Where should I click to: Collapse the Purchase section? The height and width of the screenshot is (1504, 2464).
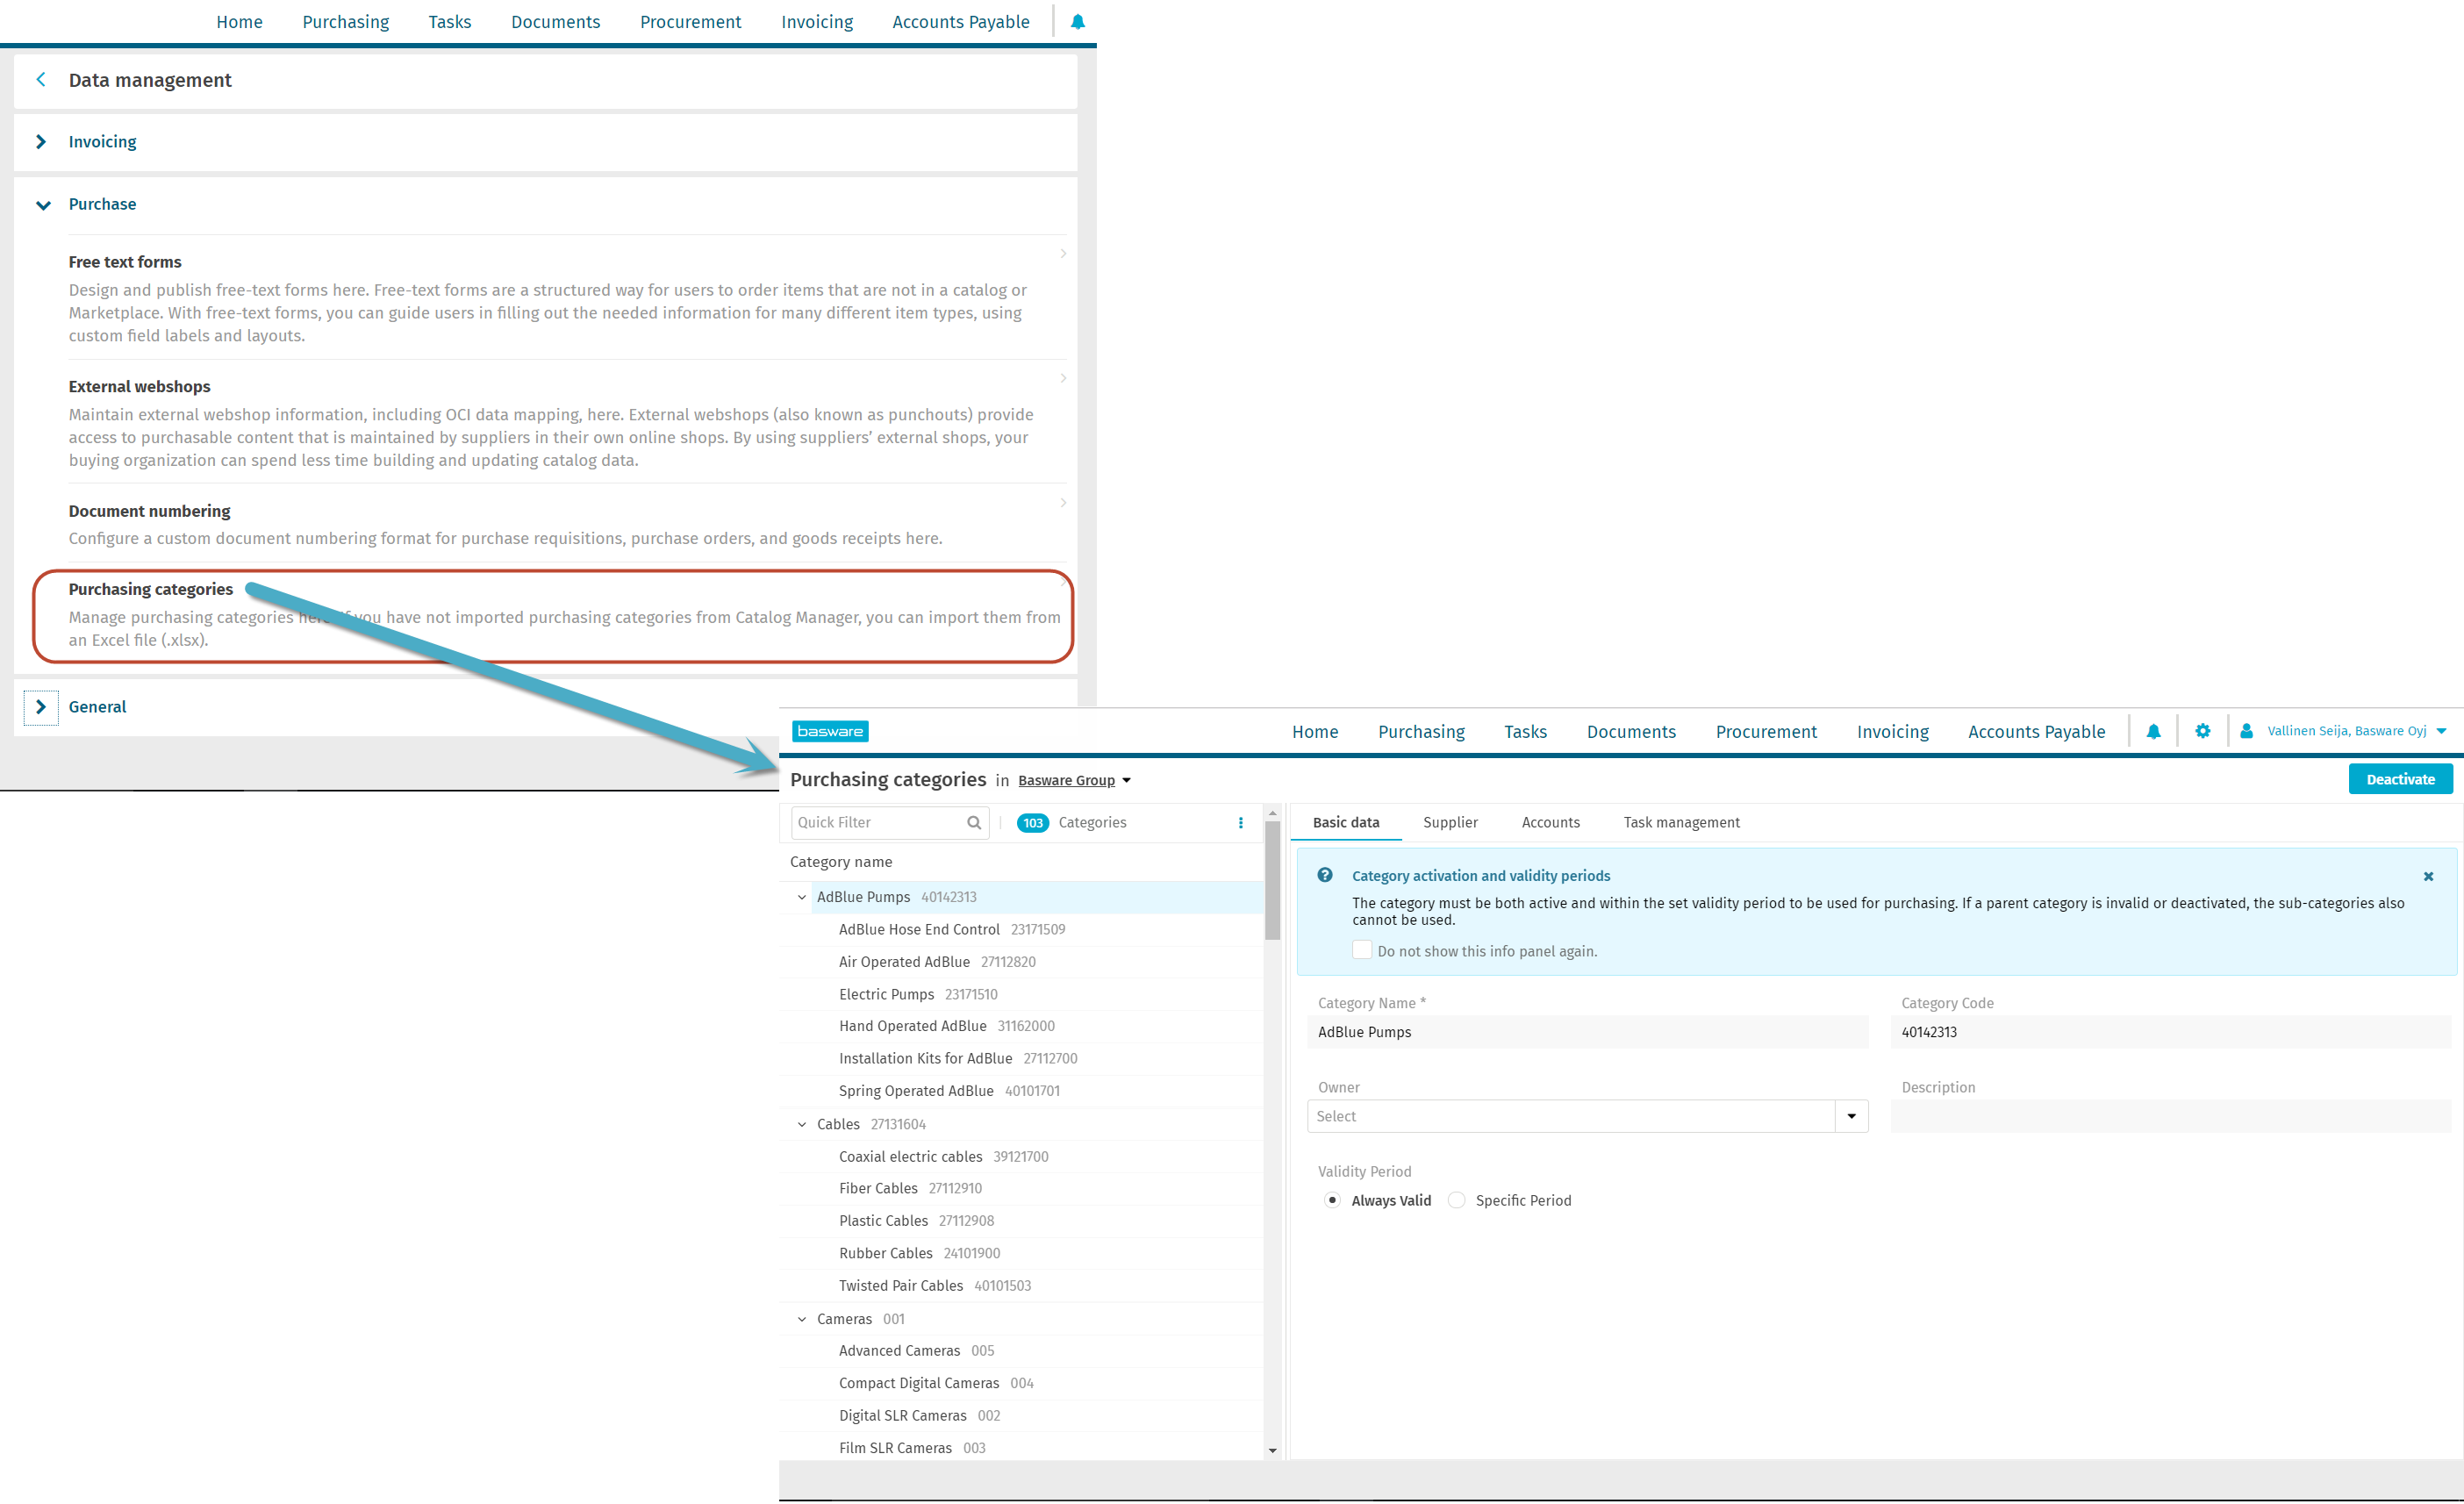point(43,205)
